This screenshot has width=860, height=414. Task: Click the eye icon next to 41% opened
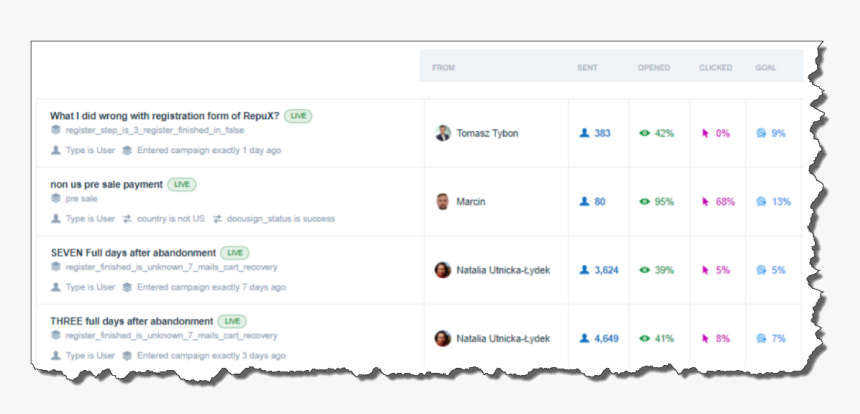pos(645,338)
